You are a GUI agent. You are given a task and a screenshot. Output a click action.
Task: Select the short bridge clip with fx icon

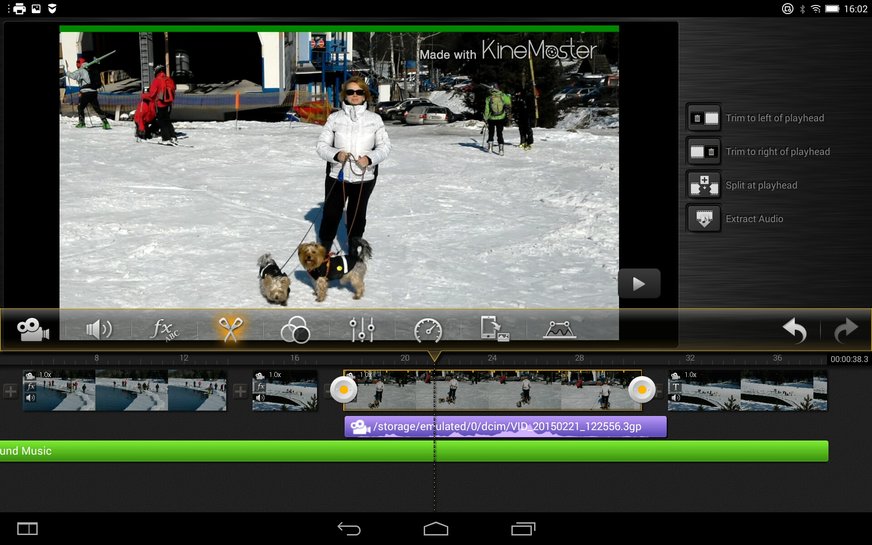tap(285, 390)
